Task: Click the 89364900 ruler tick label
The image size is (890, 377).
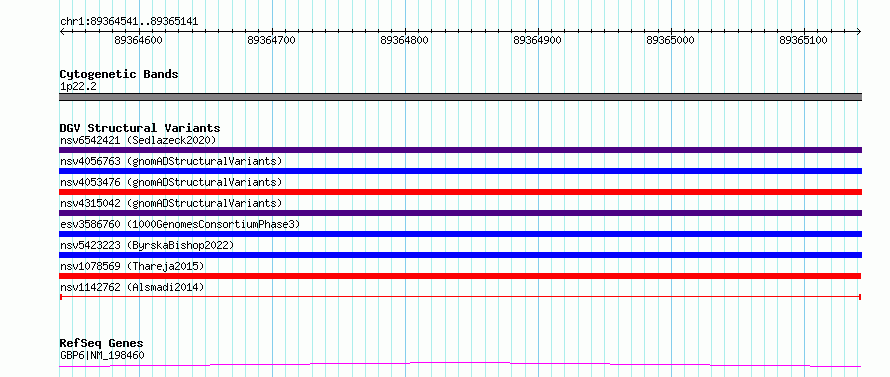Action: (x=538, y=40)
